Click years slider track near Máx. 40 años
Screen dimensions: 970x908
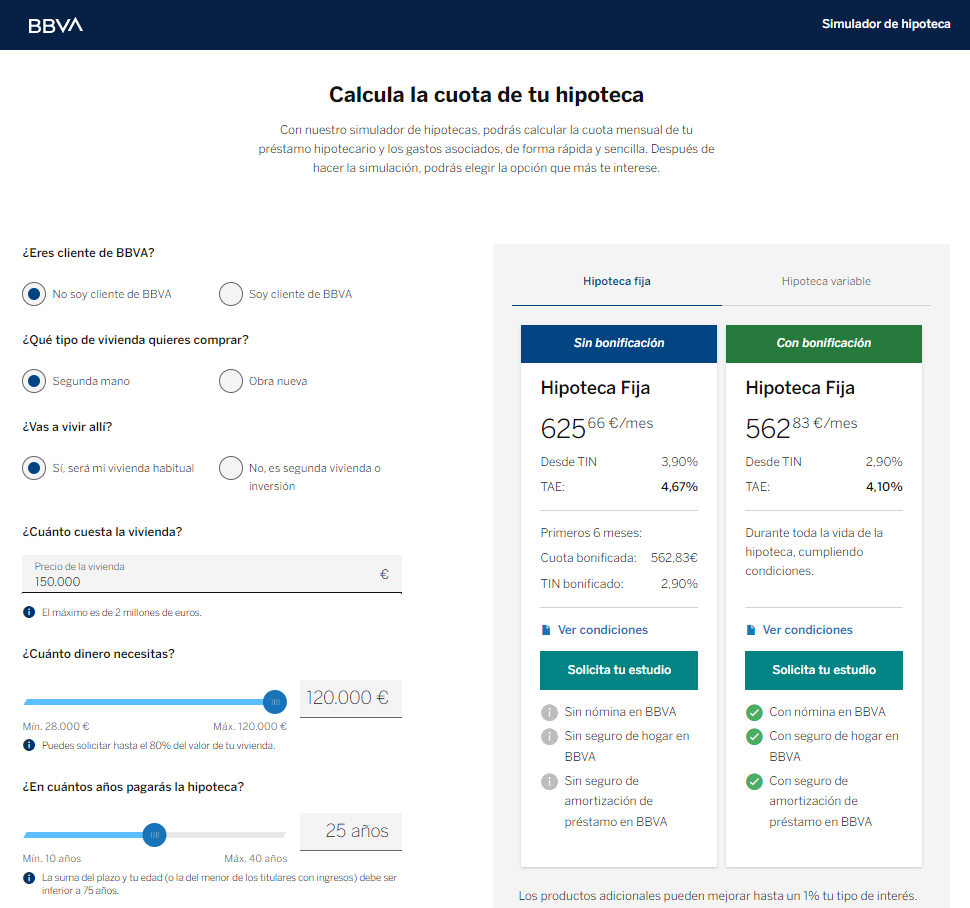280,835
